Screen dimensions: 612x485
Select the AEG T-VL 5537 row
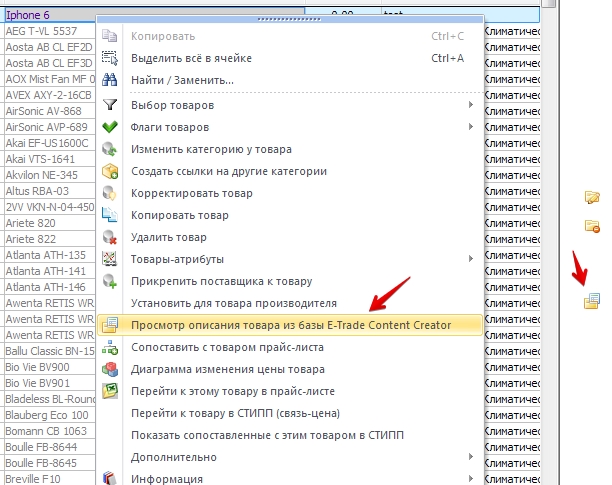pyautogui.click(x=50, y=31)
